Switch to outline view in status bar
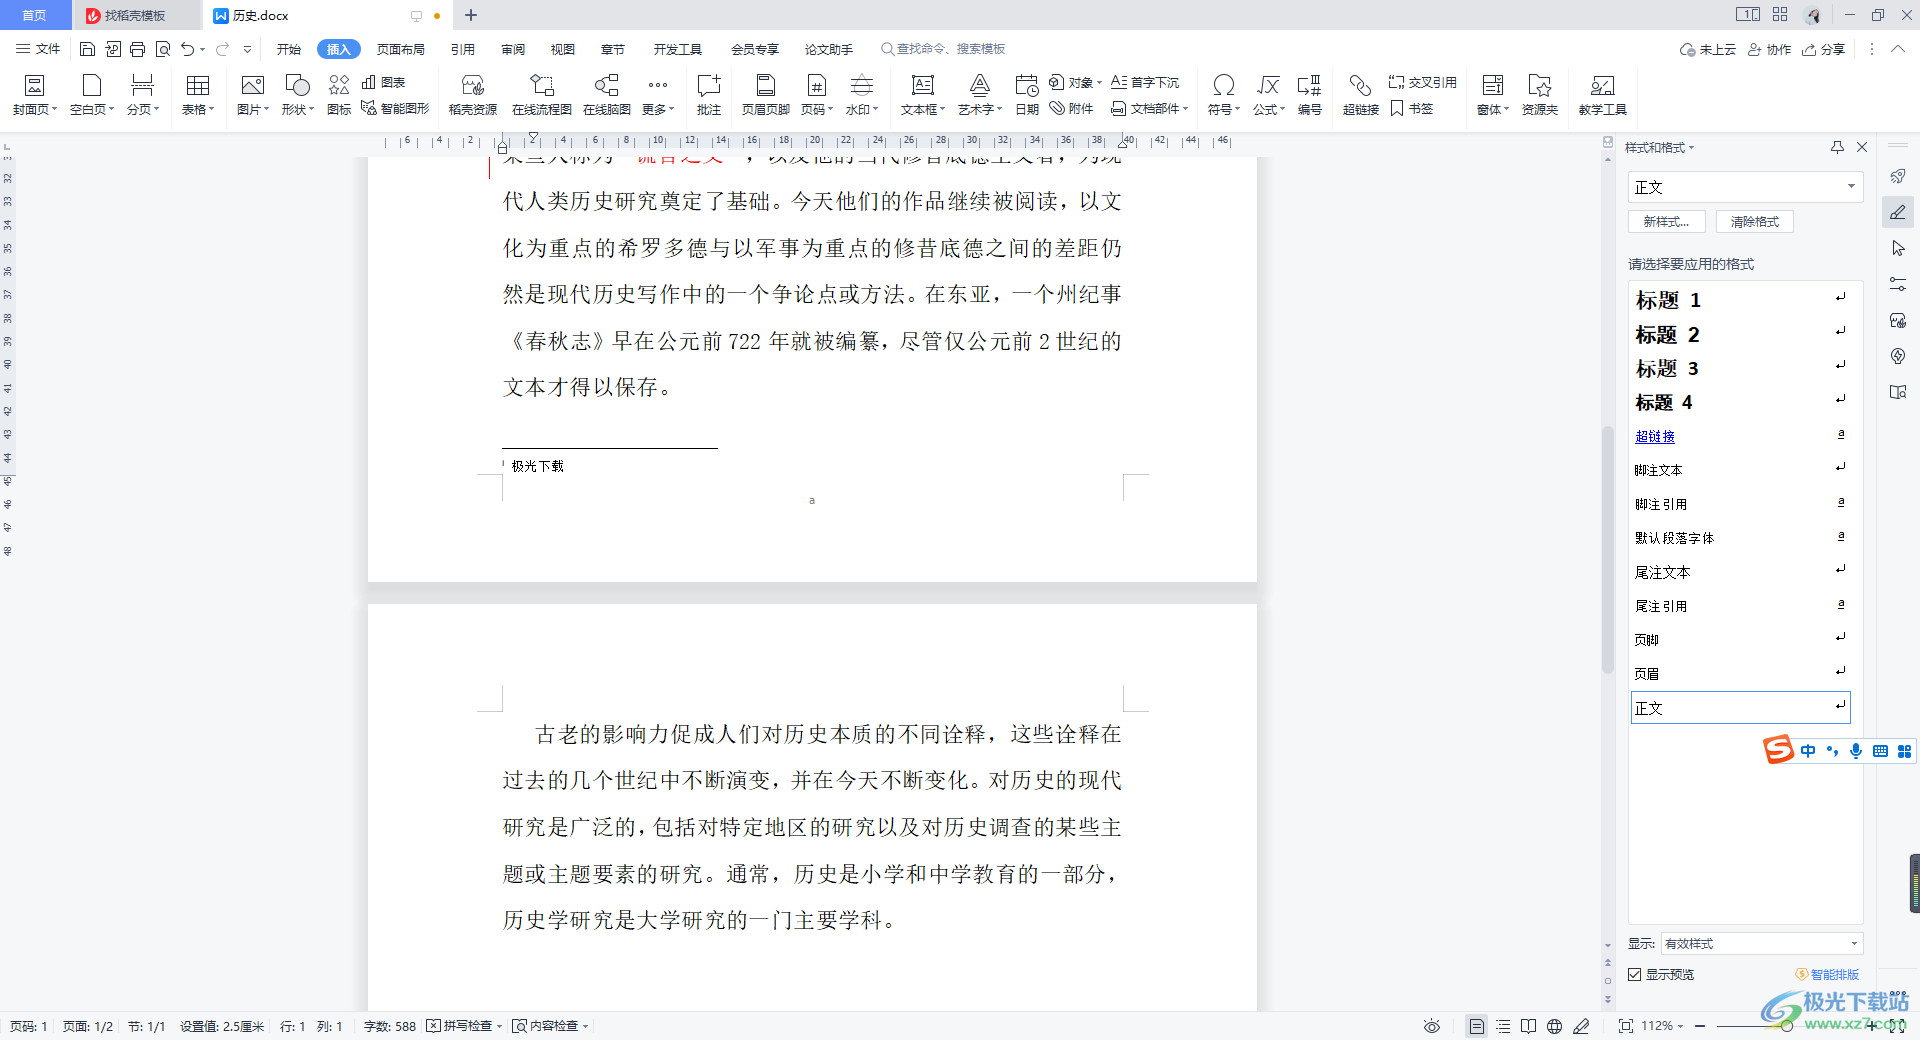Screen dimensions: 1920x1040 pos(1503,1026)
